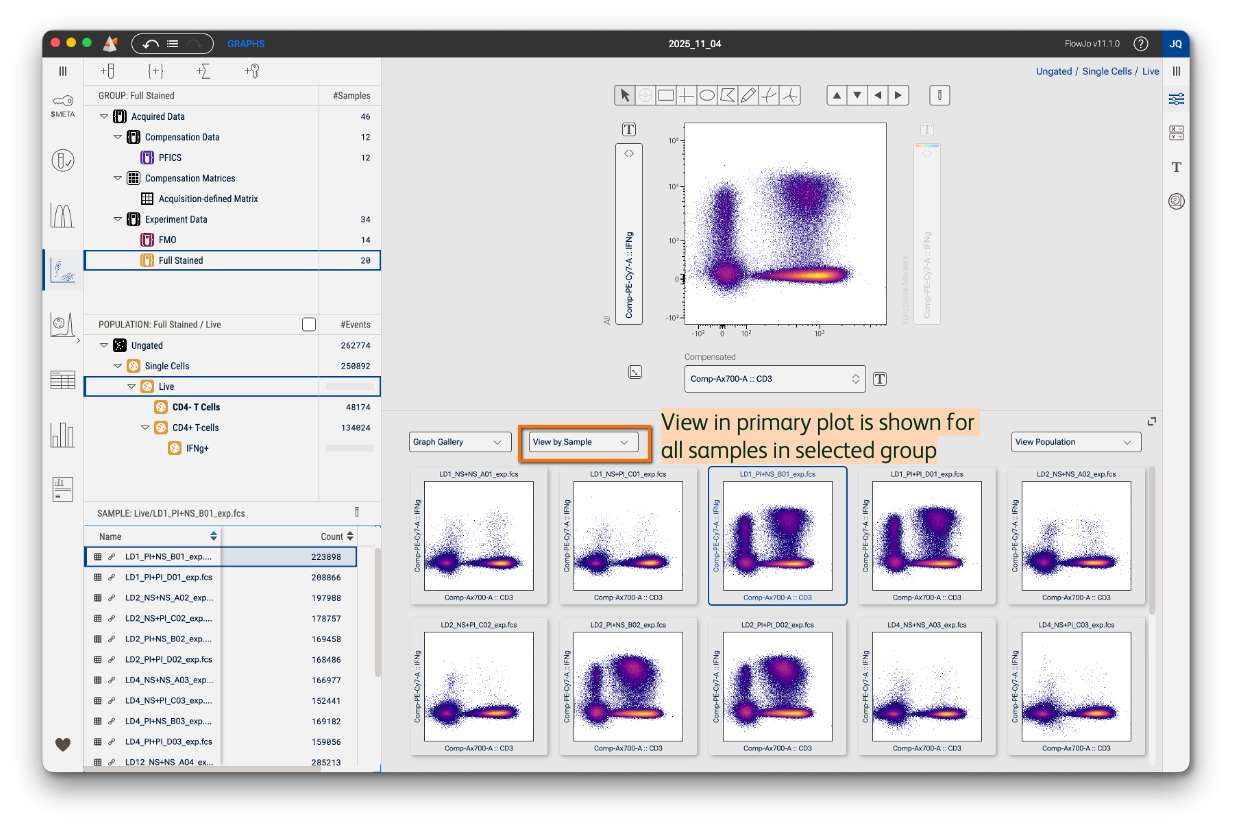Select the LD2_PI+PI_D02_exp.fcs gallery thumbnail
Screen dimensions: 1242x836
tap(777, 686)
